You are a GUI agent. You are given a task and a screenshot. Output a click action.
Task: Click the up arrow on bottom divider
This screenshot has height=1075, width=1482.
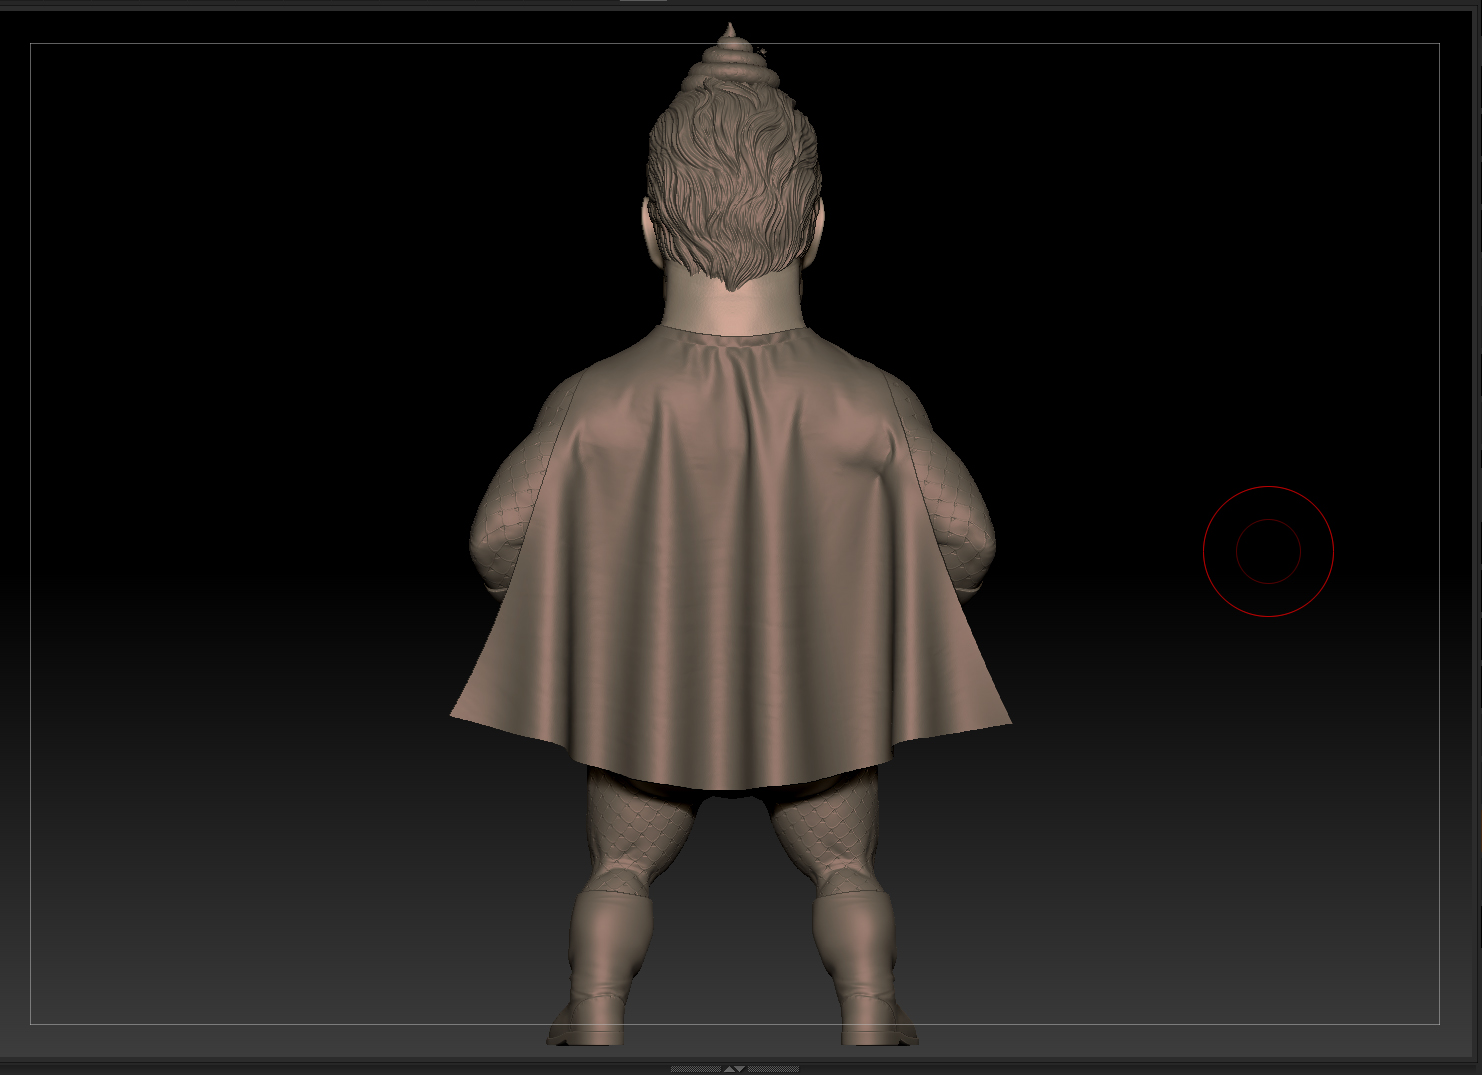[730, 1069]
